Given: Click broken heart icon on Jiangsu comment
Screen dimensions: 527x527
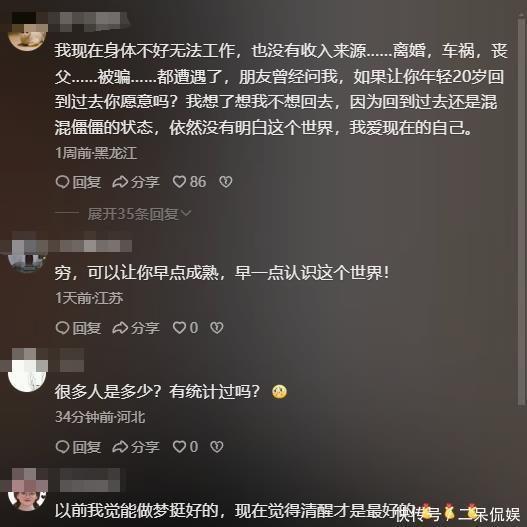Looking at the screenshot, I should point(216,328).
